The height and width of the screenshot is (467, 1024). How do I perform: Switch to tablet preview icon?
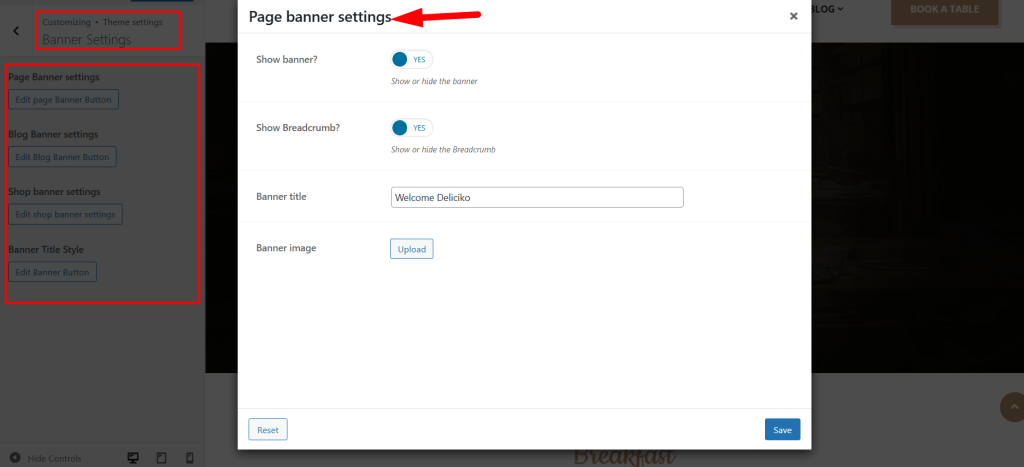point(162,458)
